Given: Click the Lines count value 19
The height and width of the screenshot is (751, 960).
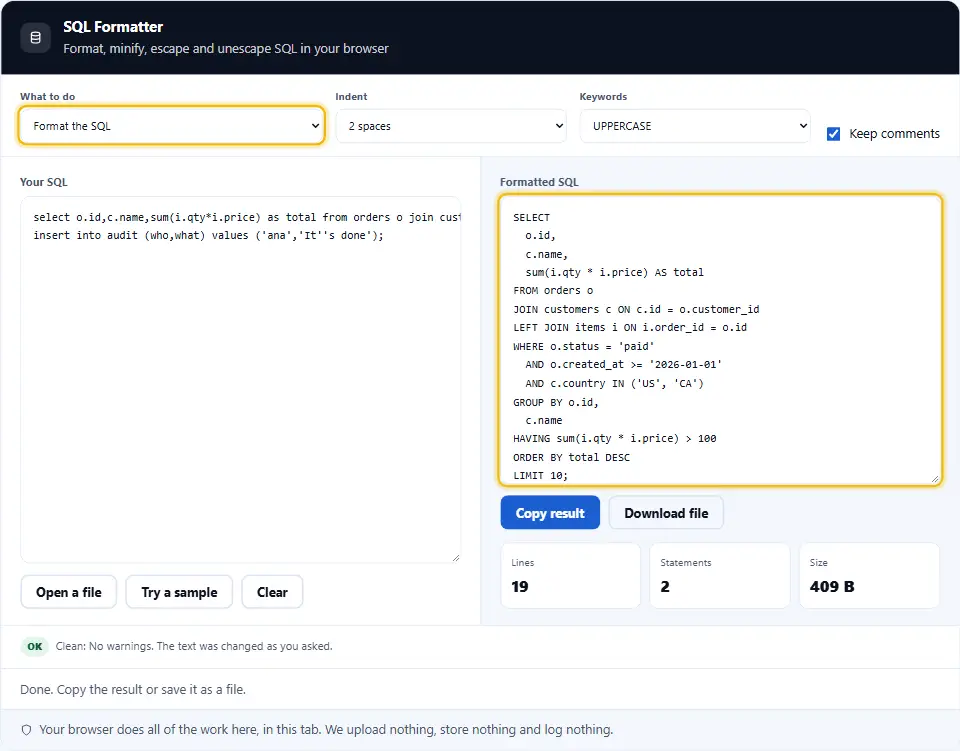Looking at the screenshot, I should 520,586.
